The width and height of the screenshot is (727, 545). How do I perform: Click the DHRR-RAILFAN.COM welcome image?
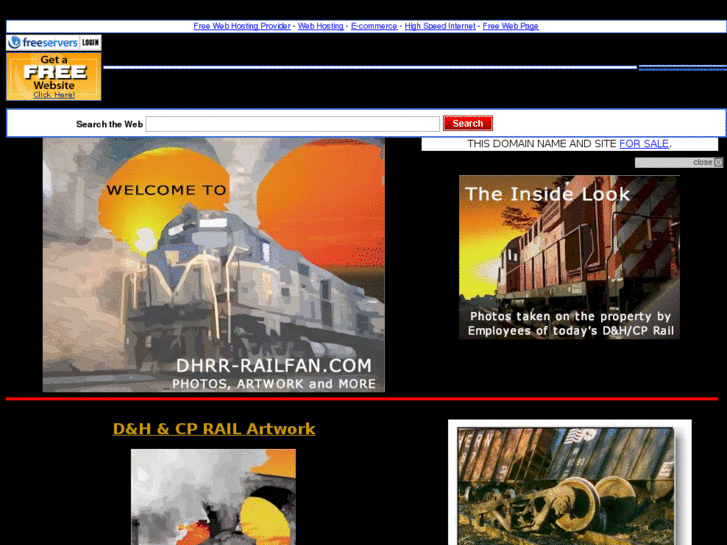pyautogui.click(x=214, y=265)
